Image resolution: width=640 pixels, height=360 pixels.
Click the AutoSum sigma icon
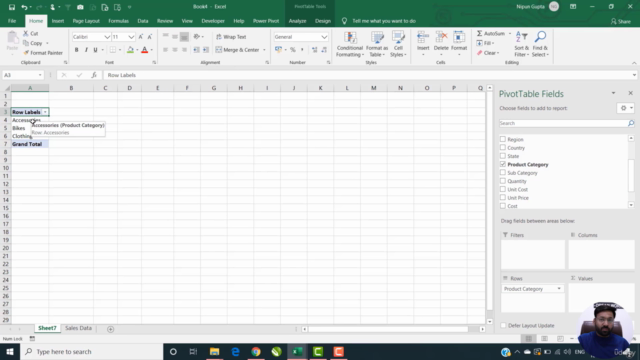tap(480, 33)
